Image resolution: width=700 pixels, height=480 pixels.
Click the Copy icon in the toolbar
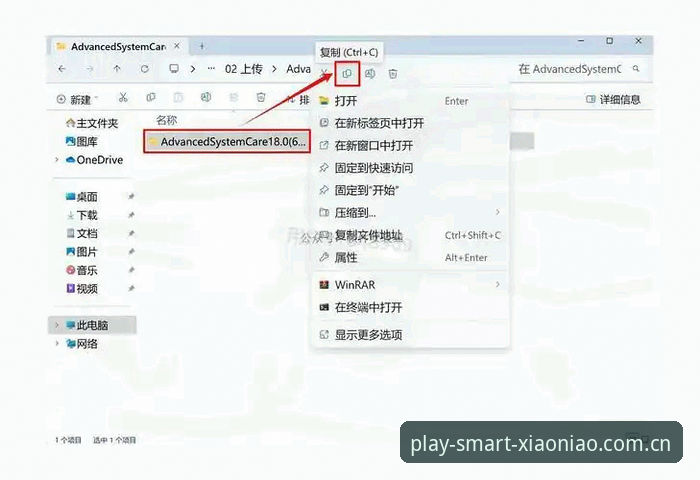pos(151,97)
